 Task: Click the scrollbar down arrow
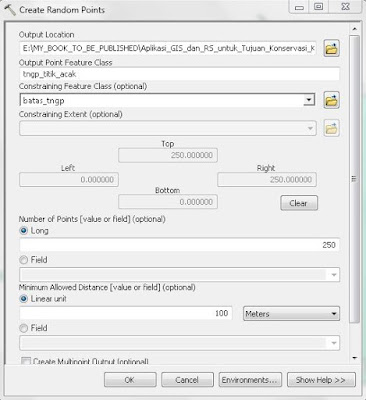tap(354, 358)
